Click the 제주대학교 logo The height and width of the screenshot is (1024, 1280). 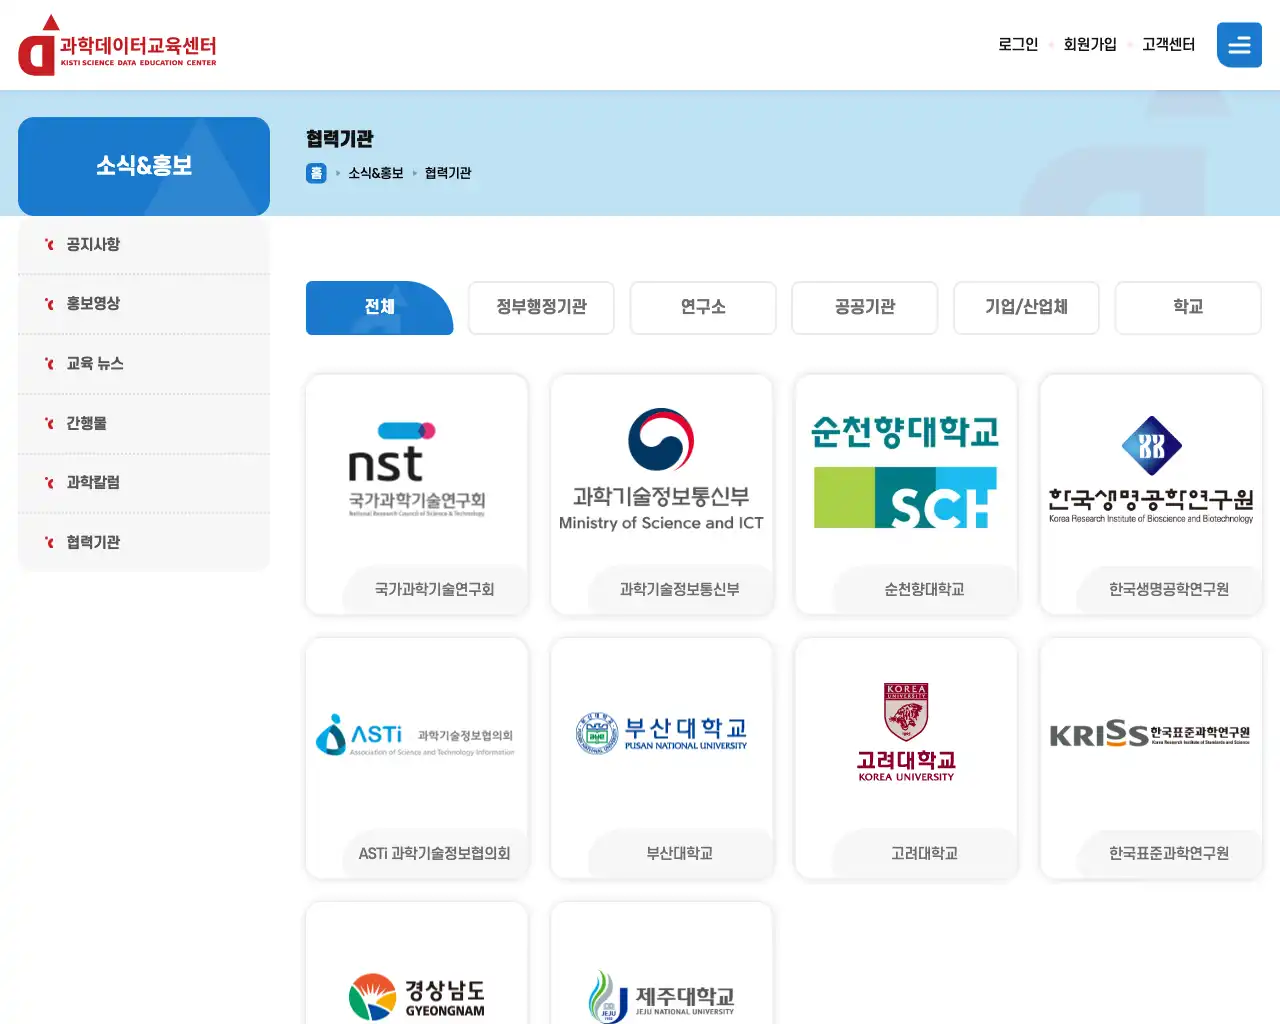pyautogui.click(x=661, y=997)
